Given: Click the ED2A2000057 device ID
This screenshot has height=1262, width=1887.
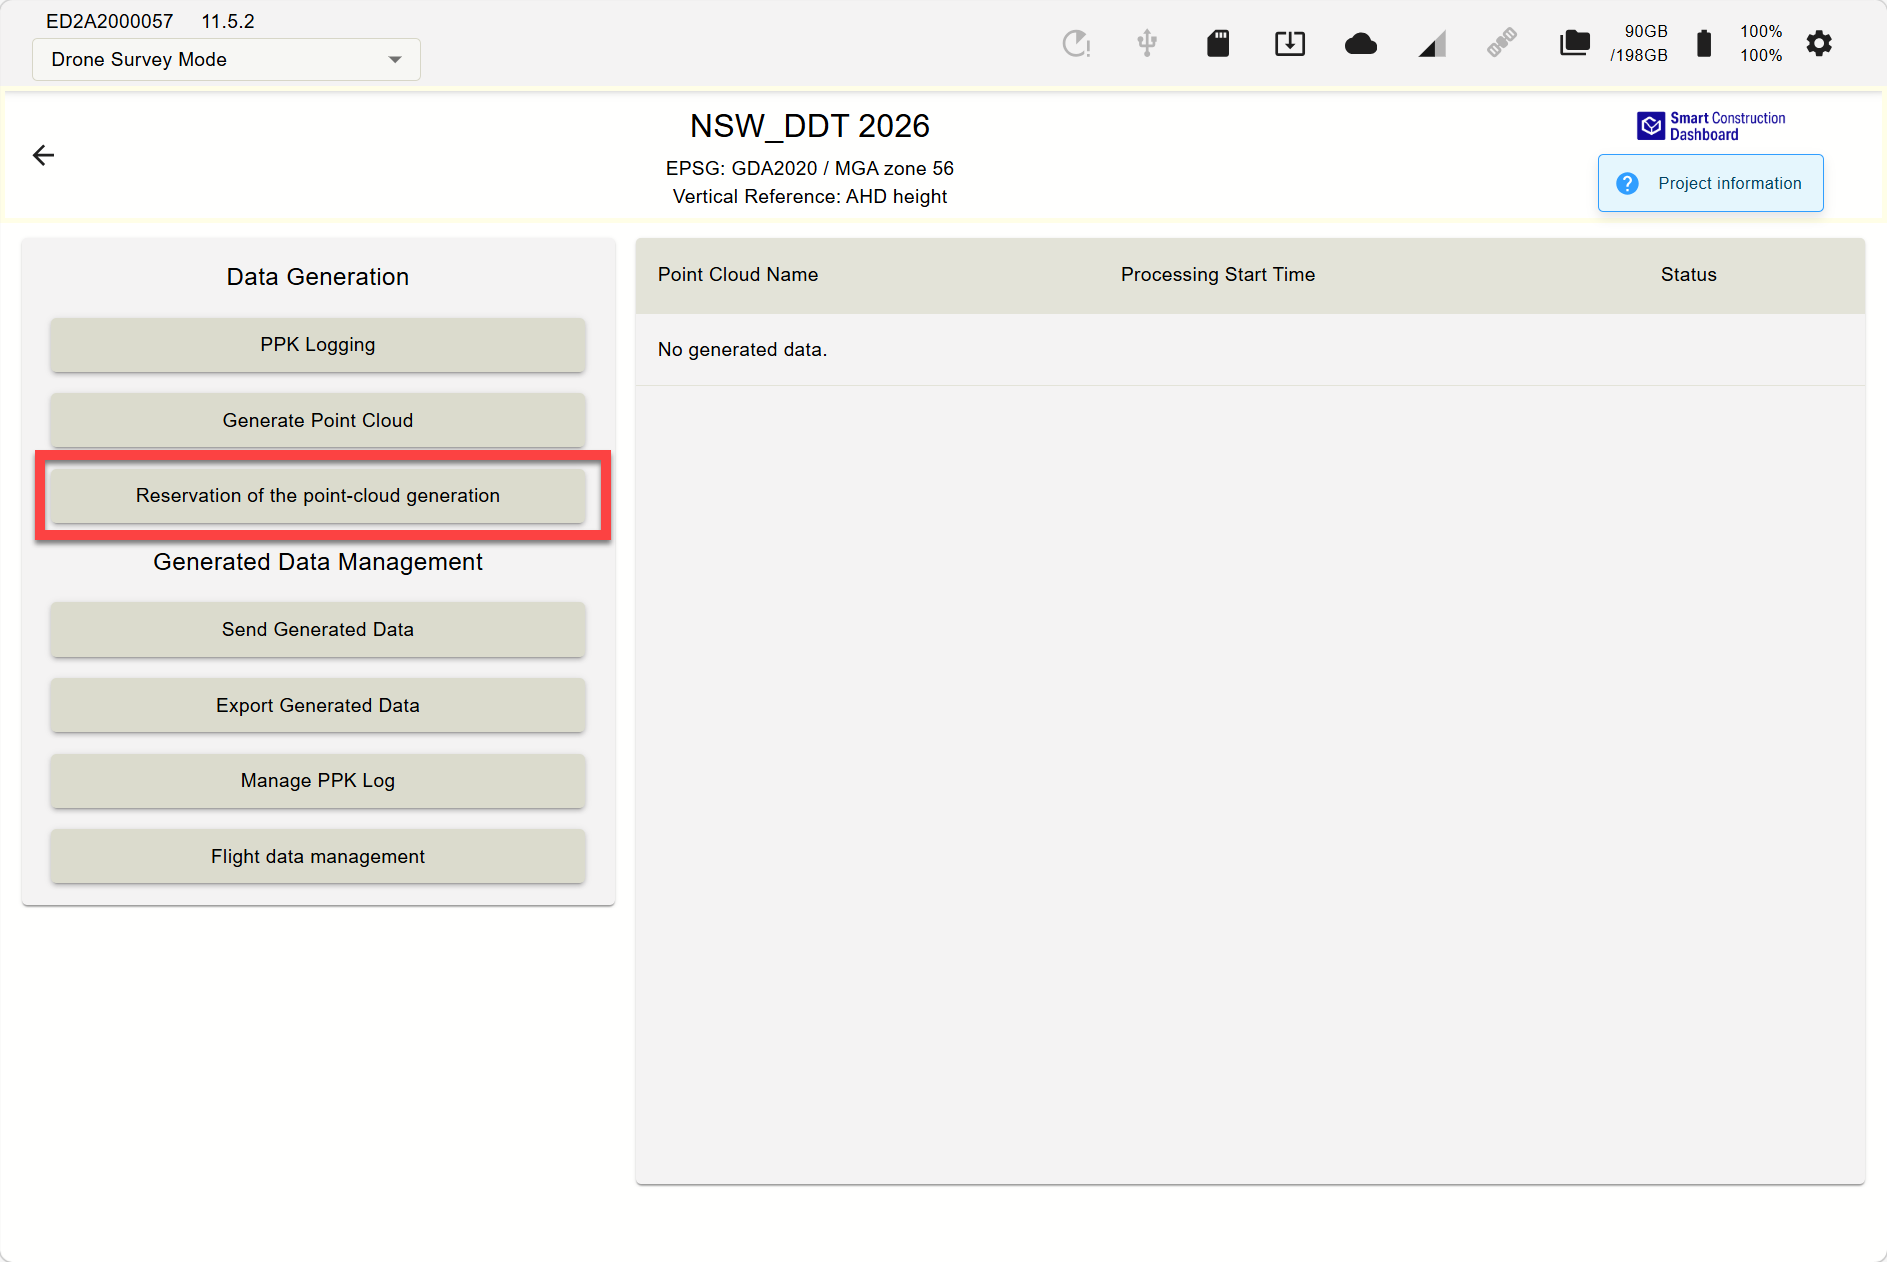Looking at the screenshot, I should click(x=110, y=21).
